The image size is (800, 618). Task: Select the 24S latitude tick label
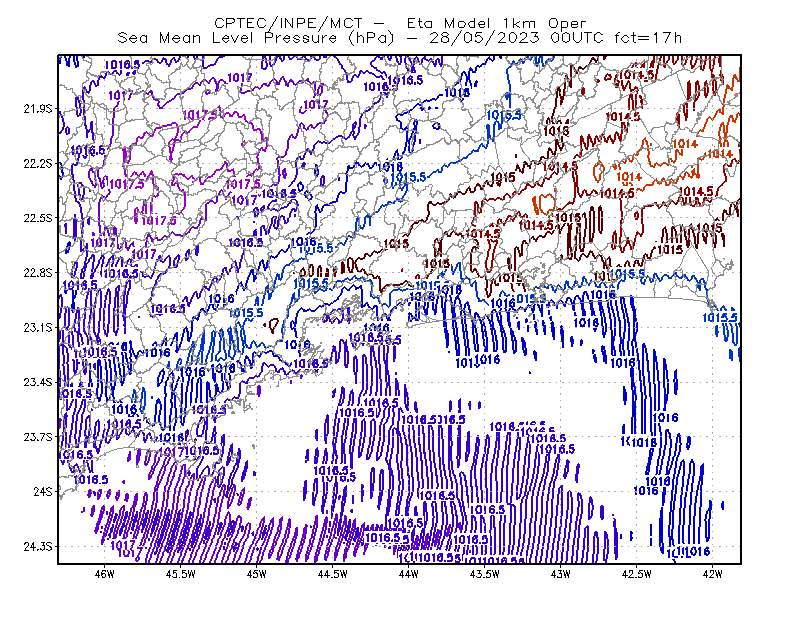coord(43,492)
